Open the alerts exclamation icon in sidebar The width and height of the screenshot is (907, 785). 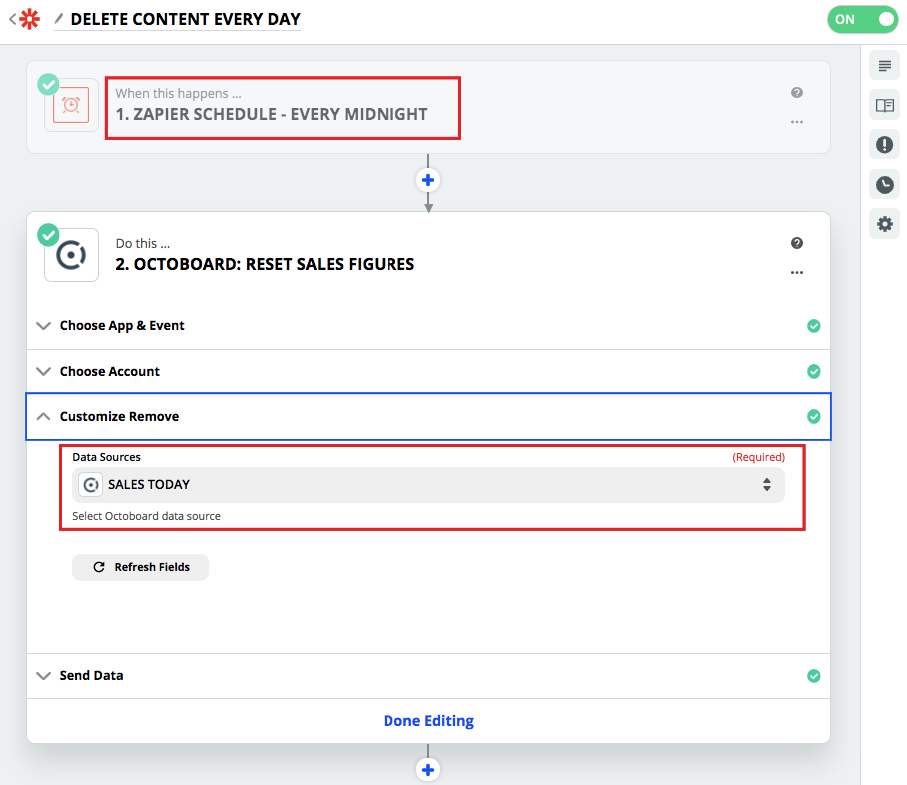884,145
